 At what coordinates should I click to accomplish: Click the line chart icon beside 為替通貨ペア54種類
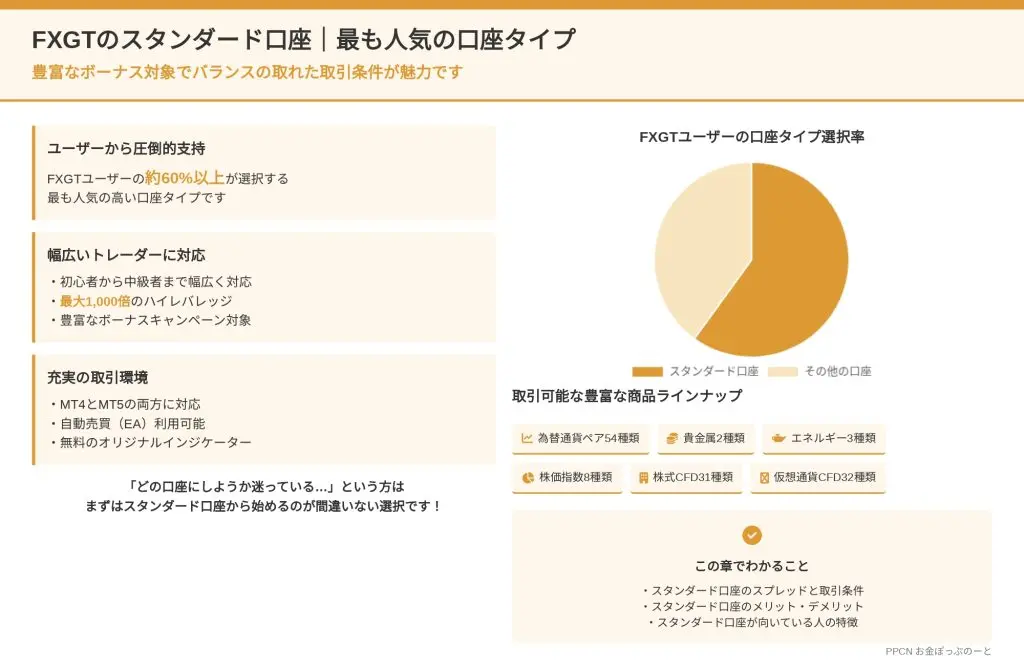(527, 438)
